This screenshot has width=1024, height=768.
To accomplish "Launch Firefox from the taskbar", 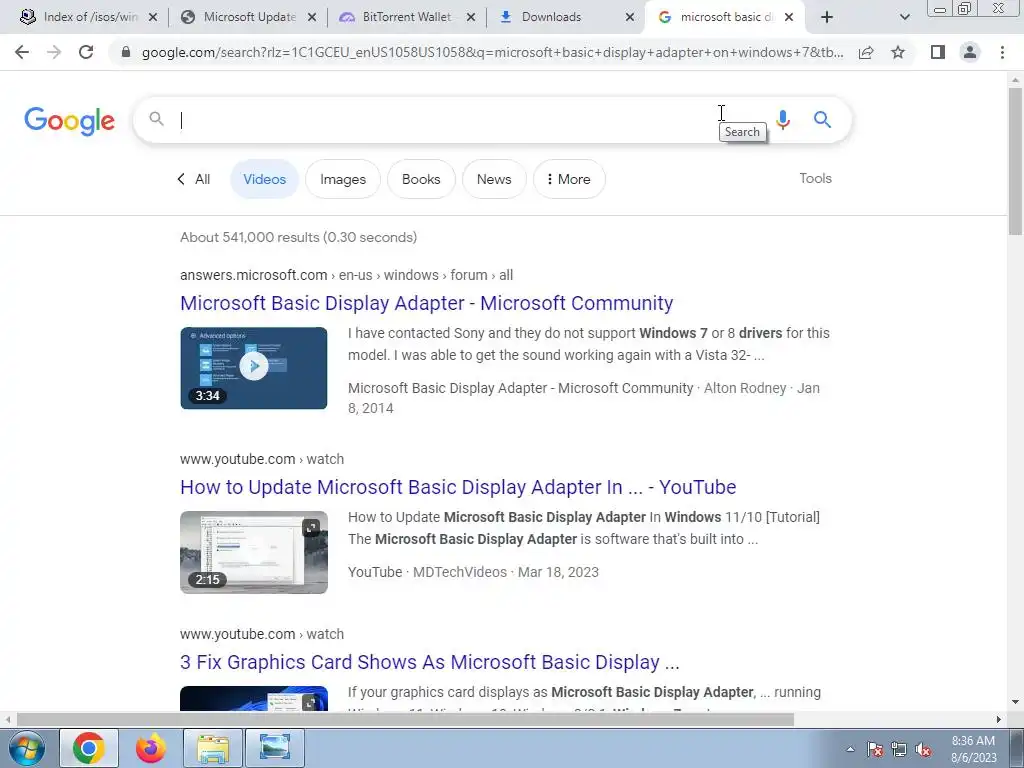I will (151, 748).
